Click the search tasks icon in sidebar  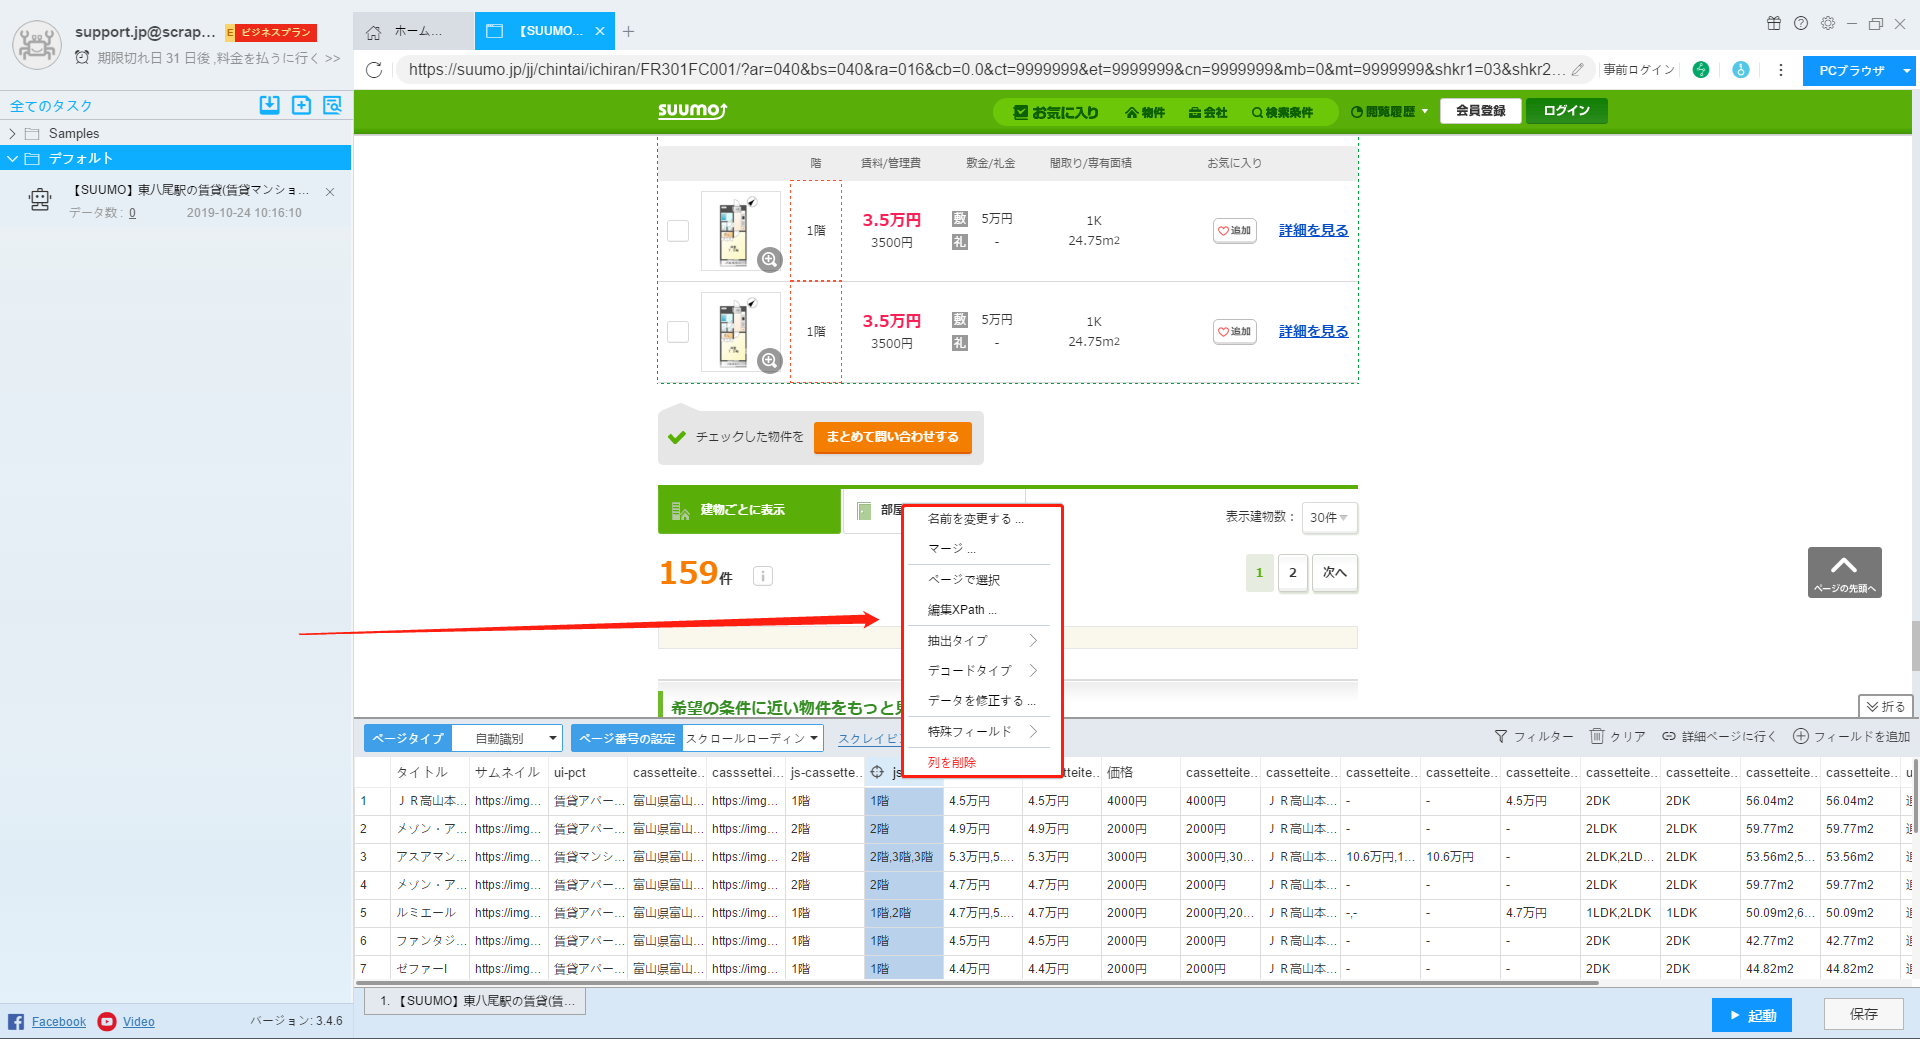click(x=332, y=105)
